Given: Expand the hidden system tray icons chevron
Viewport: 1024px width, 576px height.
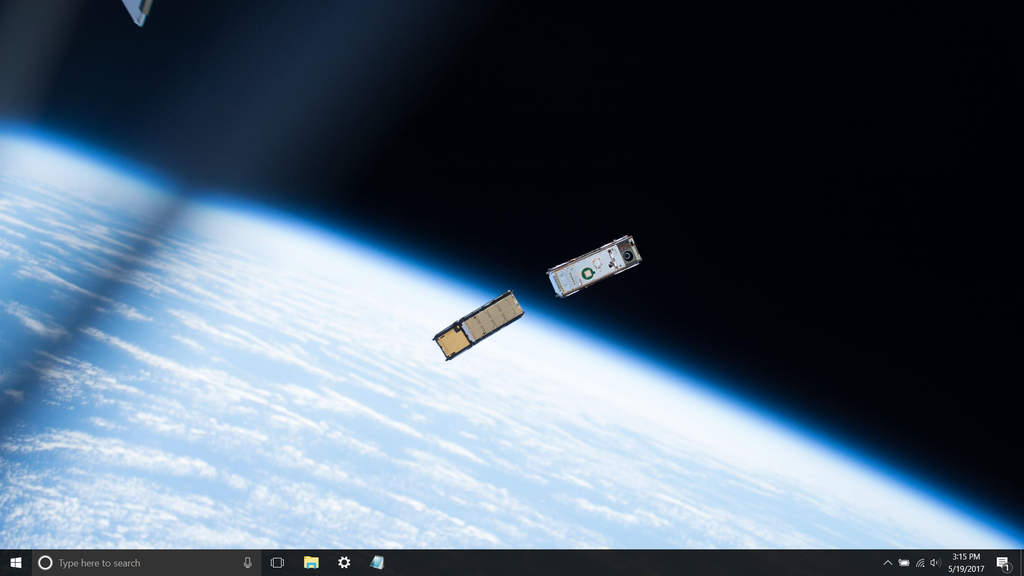Looking at the screenshot, I should (x=887, y=563).
